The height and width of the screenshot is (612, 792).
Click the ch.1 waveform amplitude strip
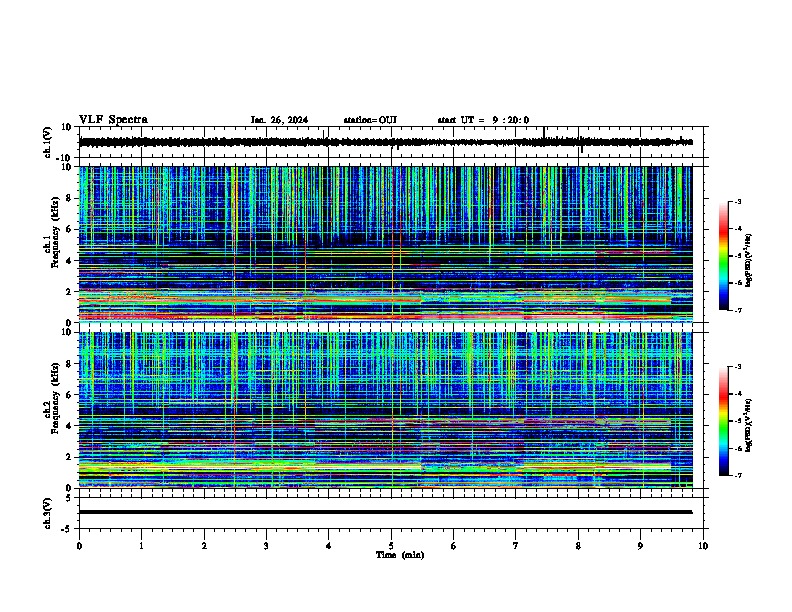click(x=385, y=142)
